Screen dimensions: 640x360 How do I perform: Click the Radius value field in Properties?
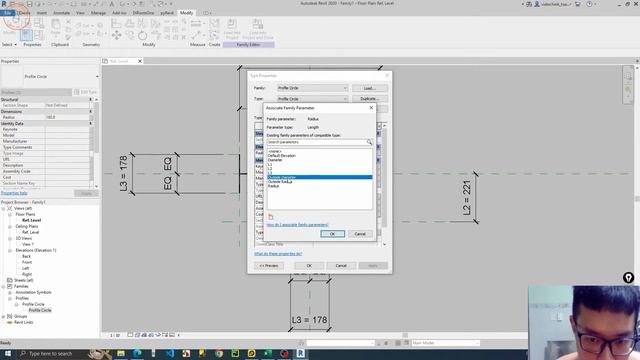click(67, 117)
